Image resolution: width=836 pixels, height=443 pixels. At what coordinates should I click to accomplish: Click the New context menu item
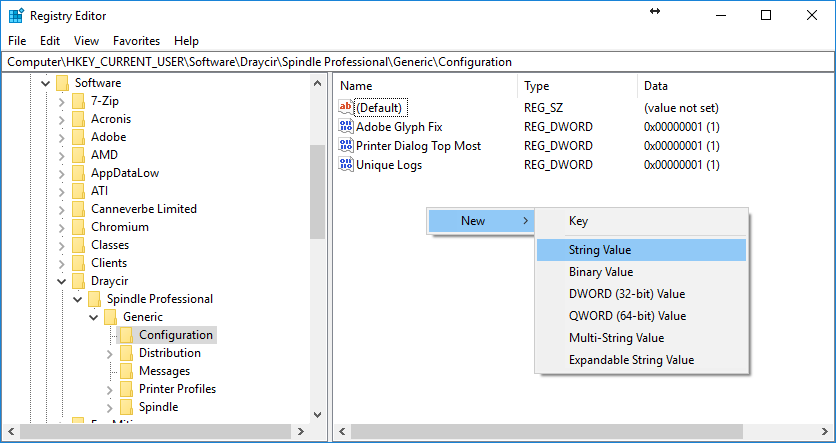click(x=481, y=221)
